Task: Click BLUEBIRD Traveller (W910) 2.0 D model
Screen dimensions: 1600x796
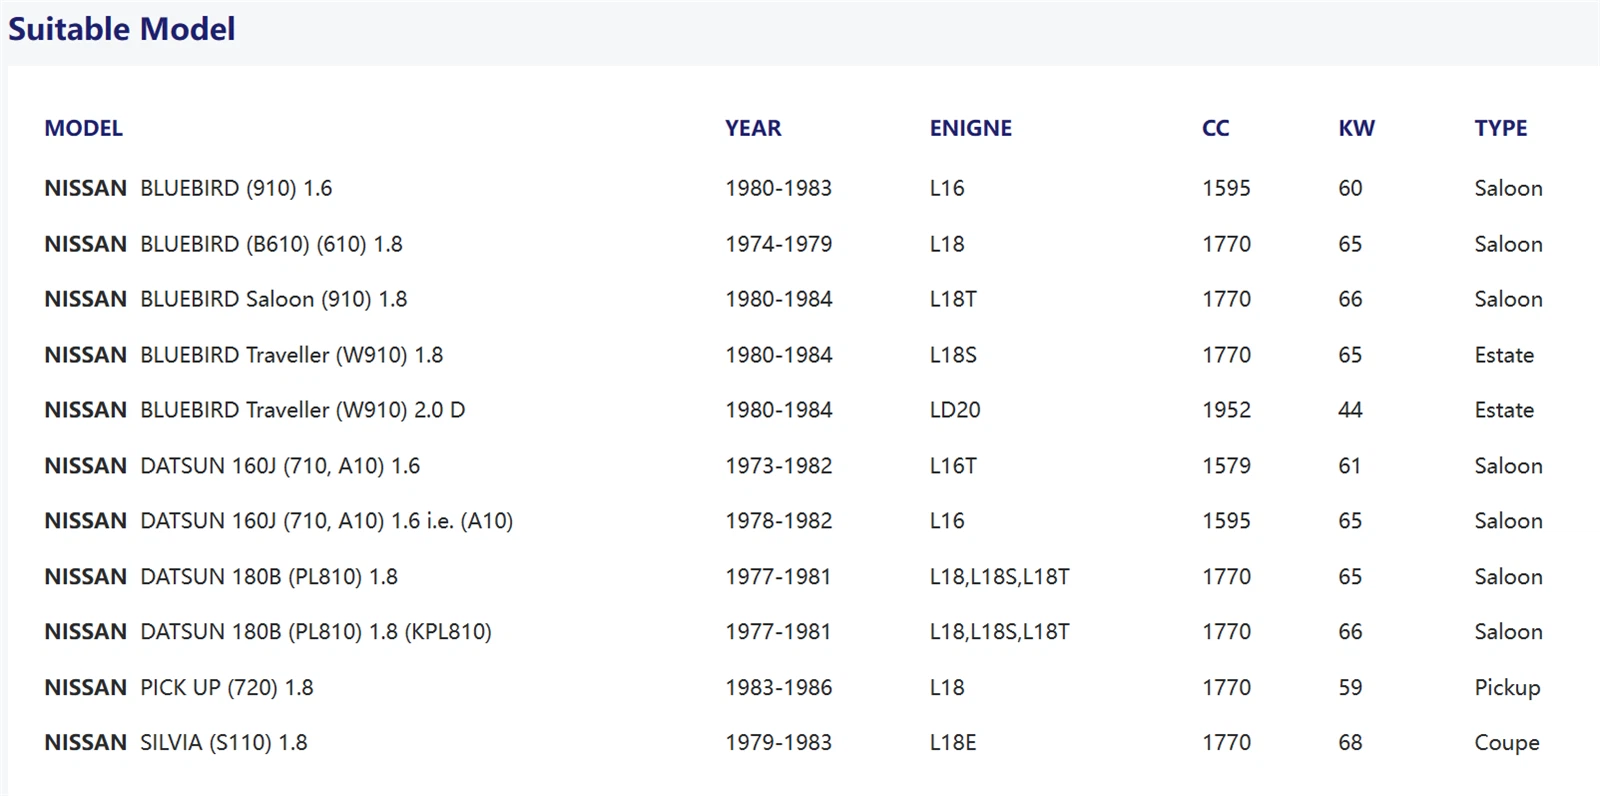Action: click(302, 410)
